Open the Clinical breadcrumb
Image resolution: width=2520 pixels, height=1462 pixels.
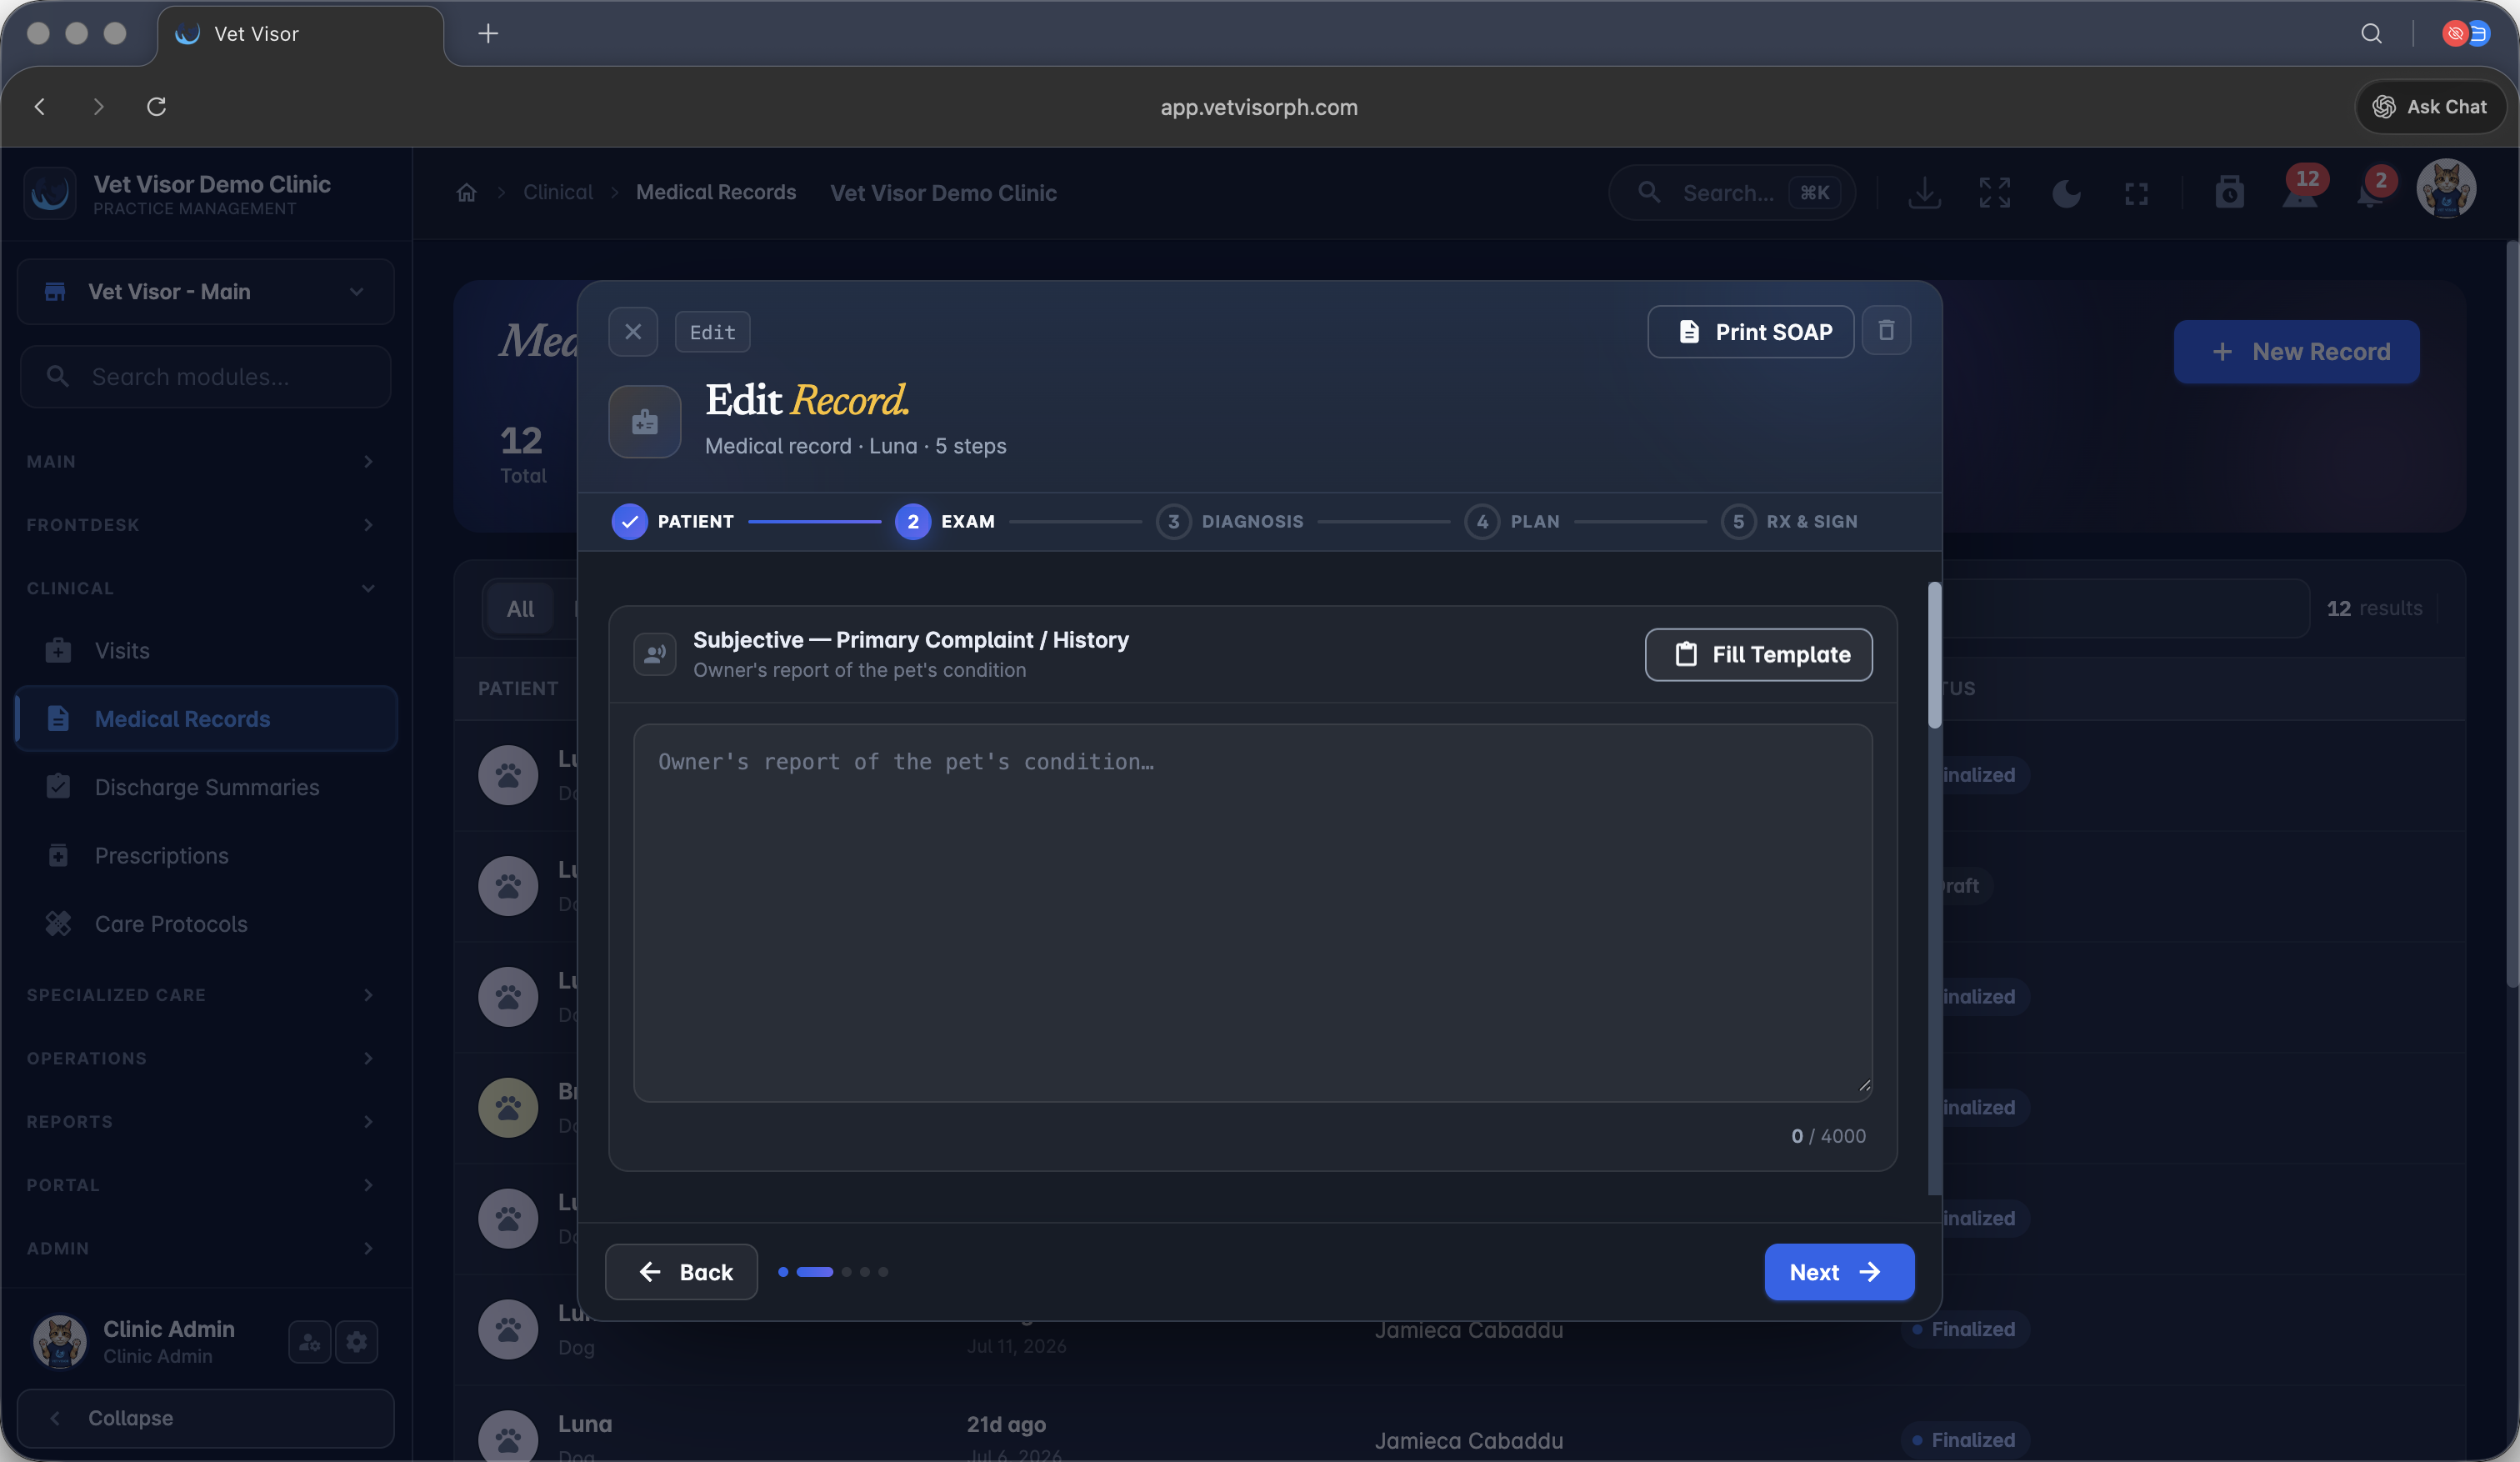558,192
